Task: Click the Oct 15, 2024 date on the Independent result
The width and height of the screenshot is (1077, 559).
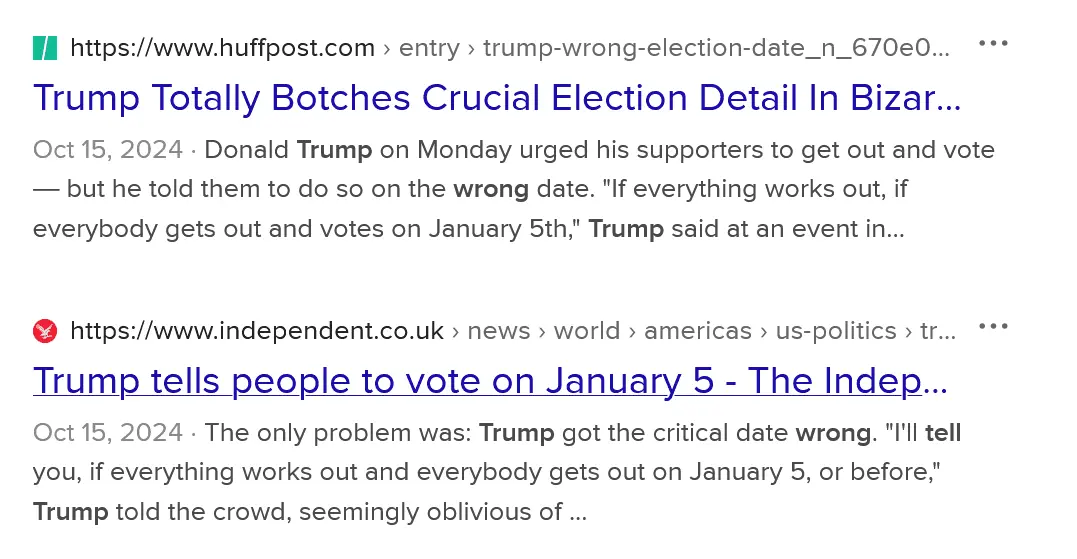Action: 108,433
